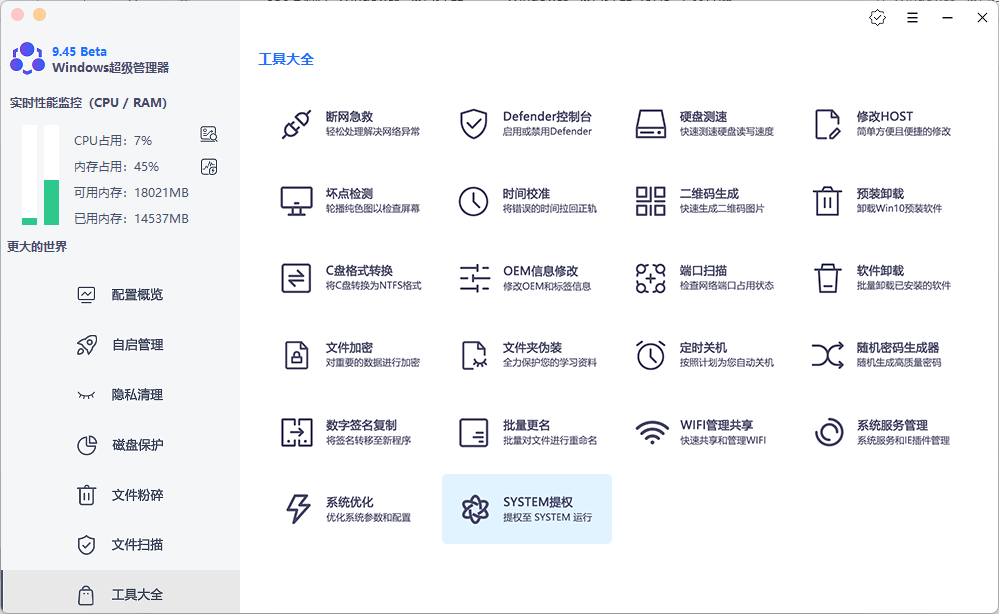
Task: Open the hamburger menu at top right
Action: coord(913,17)
